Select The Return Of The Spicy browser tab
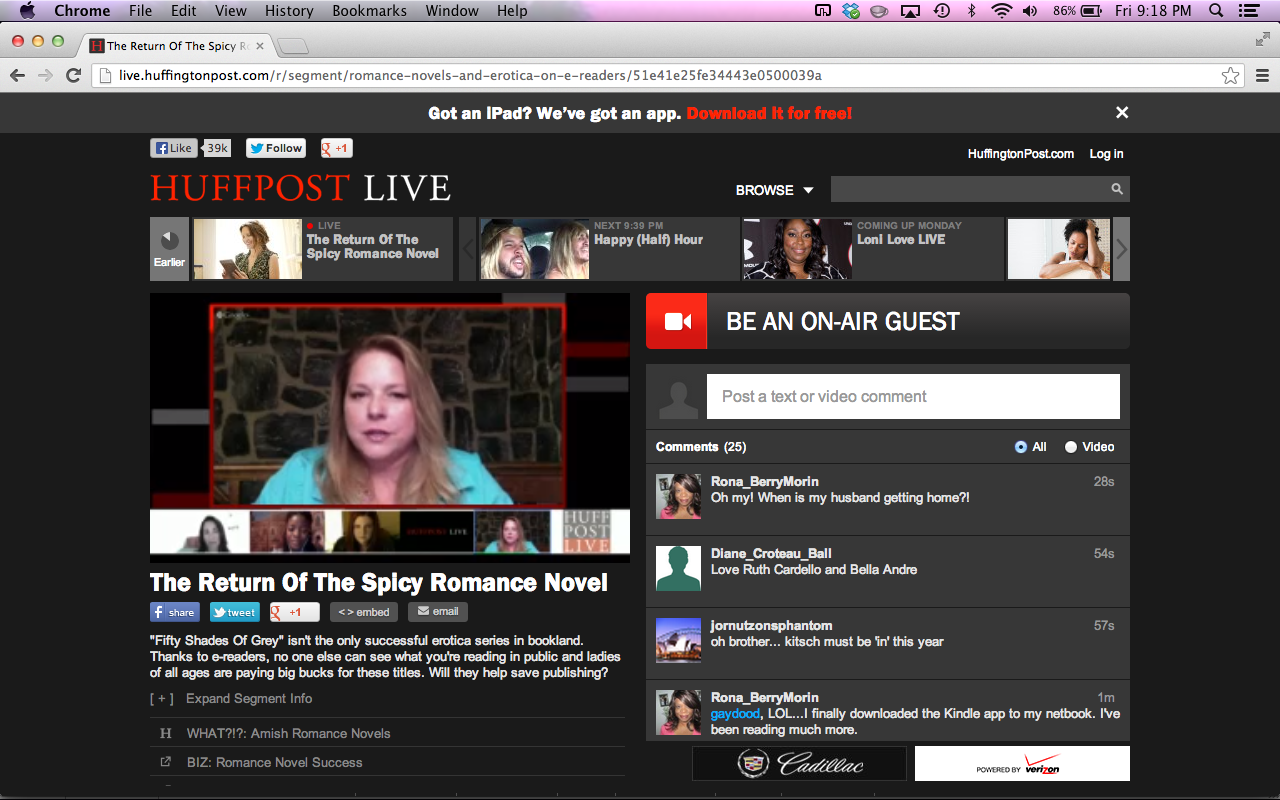Viewport: 1280px width, 800px height. pyautogui.click(x=175, y=46)
